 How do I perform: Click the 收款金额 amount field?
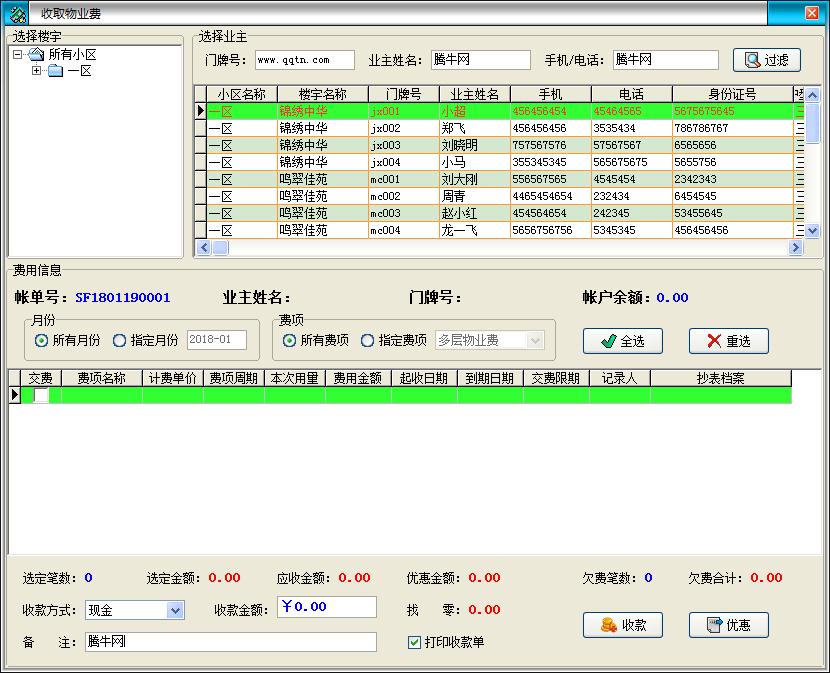(x=327, y=607)
